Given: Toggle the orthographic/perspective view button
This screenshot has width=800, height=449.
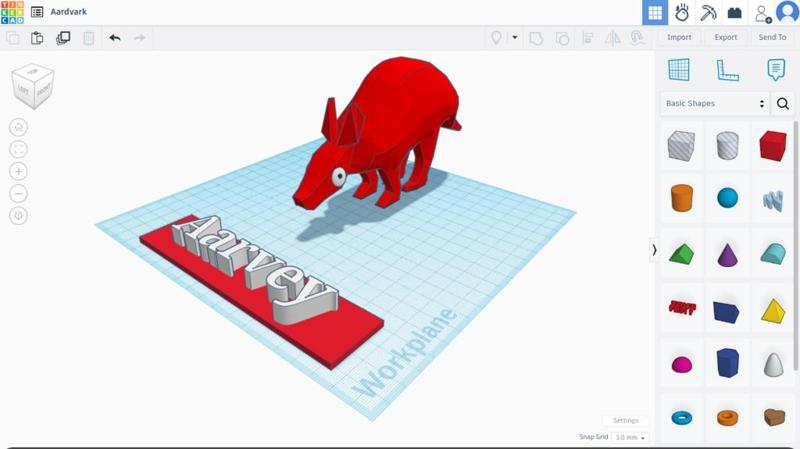Looking at the screenshot, I should (x=19, y=215).
